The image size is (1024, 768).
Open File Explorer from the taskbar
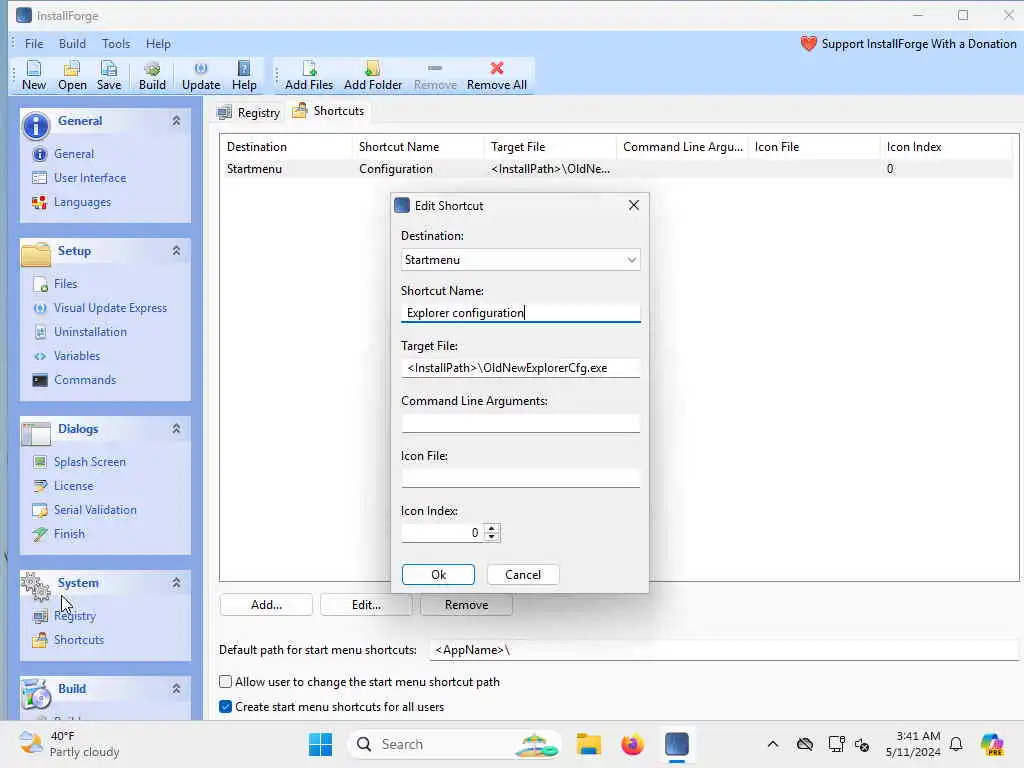588,744
